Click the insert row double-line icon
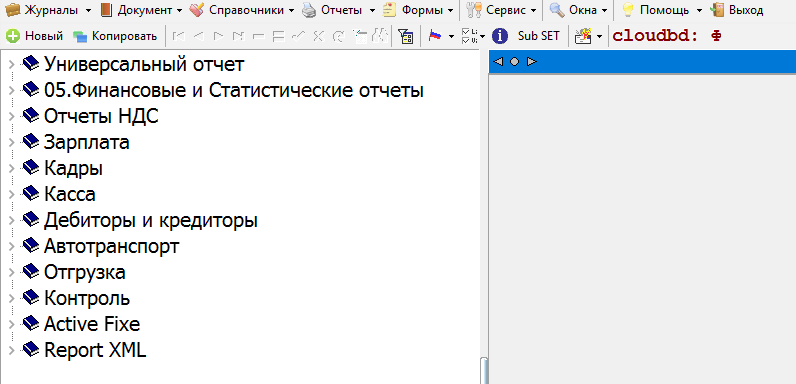This screenshot has height=384, width=796. 278,36
